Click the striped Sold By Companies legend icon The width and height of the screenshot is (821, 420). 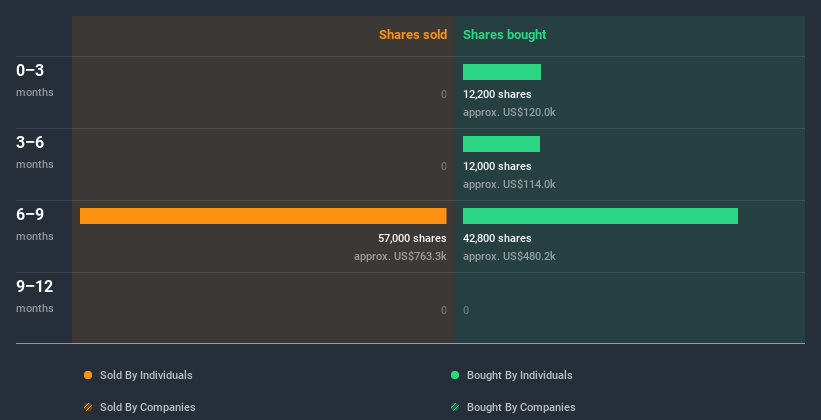pos(88,407)
